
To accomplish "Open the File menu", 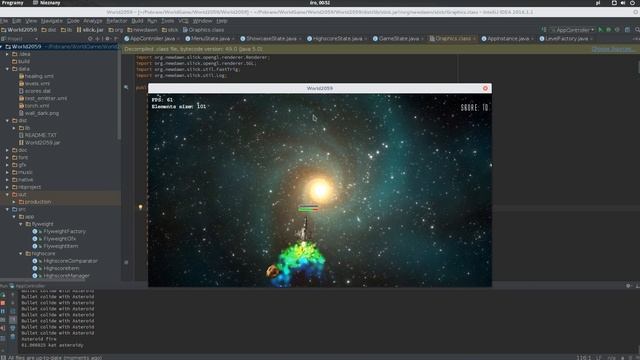I will pyautogui.click(x=4, y=21).
